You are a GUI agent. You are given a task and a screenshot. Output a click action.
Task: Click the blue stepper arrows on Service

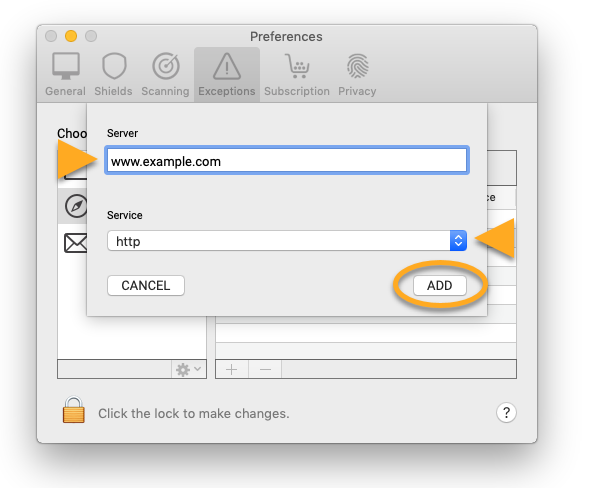[x=458, y=241]
